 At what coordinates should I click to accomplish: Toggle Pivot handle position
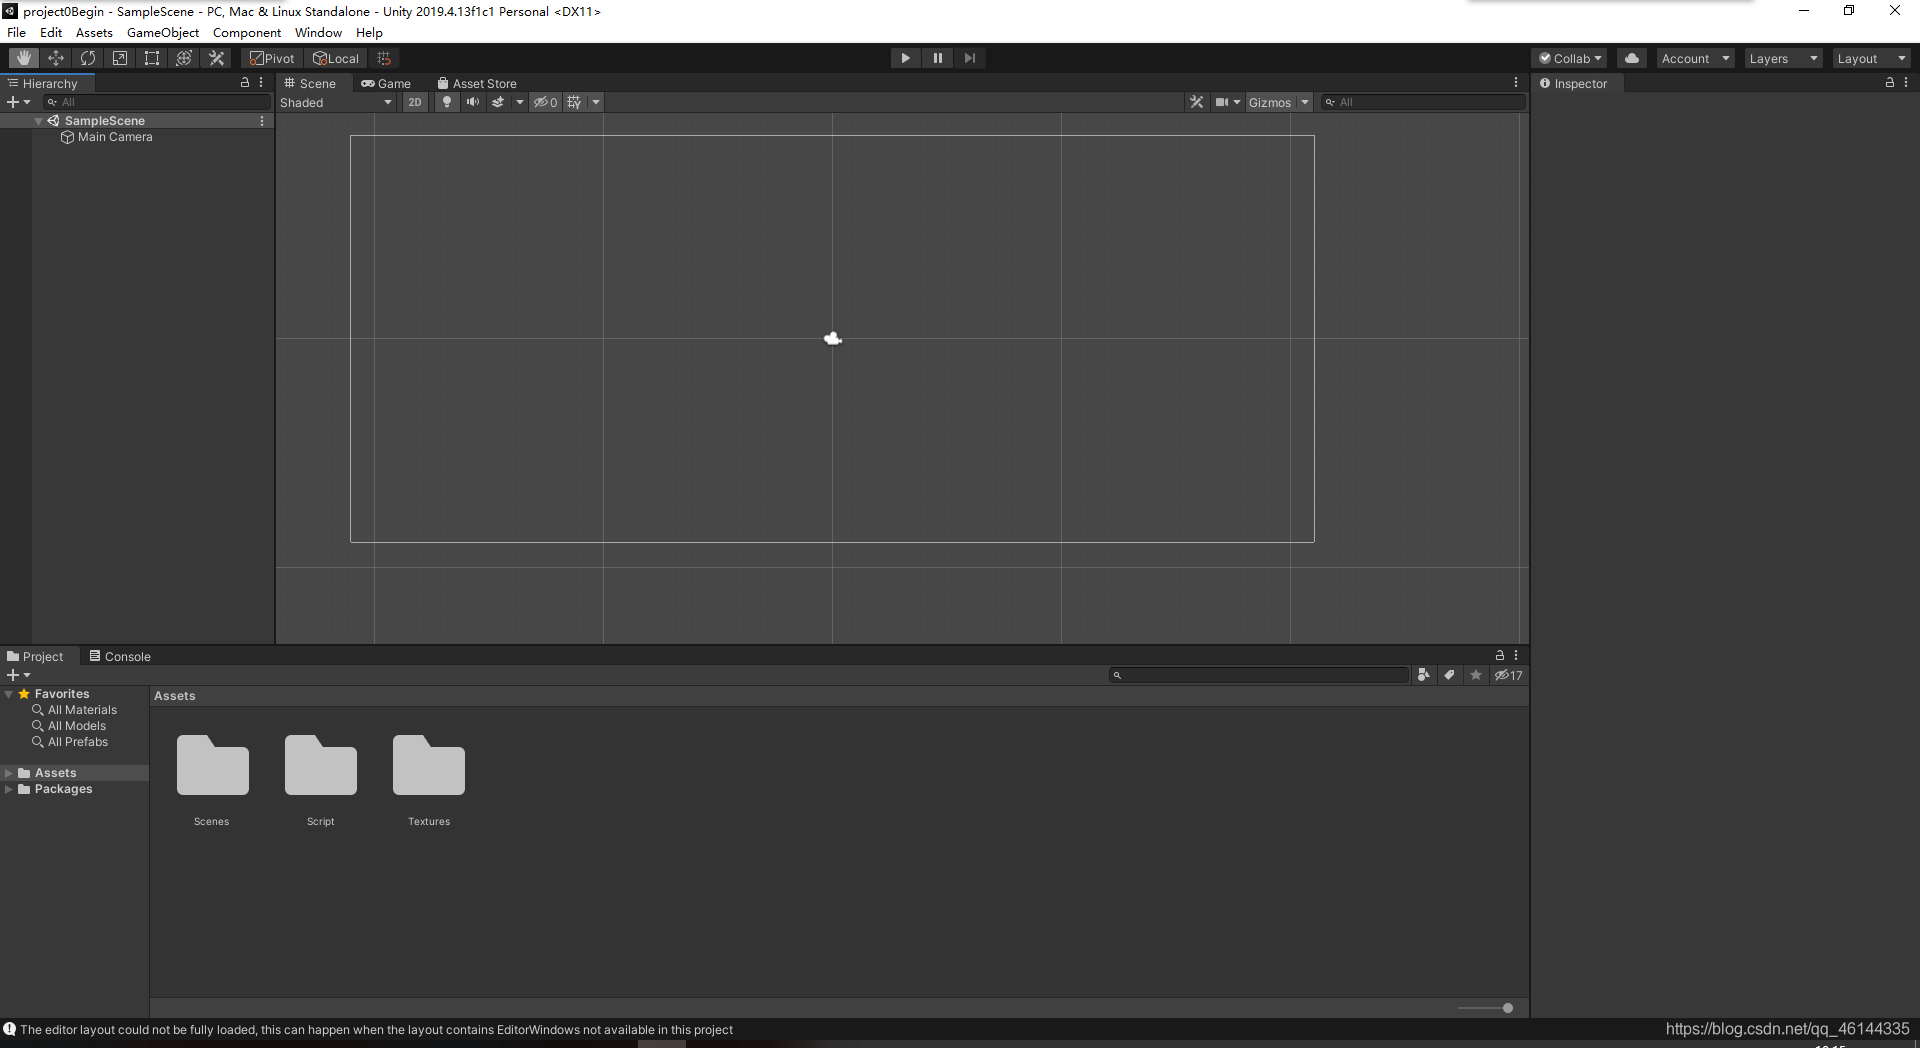click(272, 58)
